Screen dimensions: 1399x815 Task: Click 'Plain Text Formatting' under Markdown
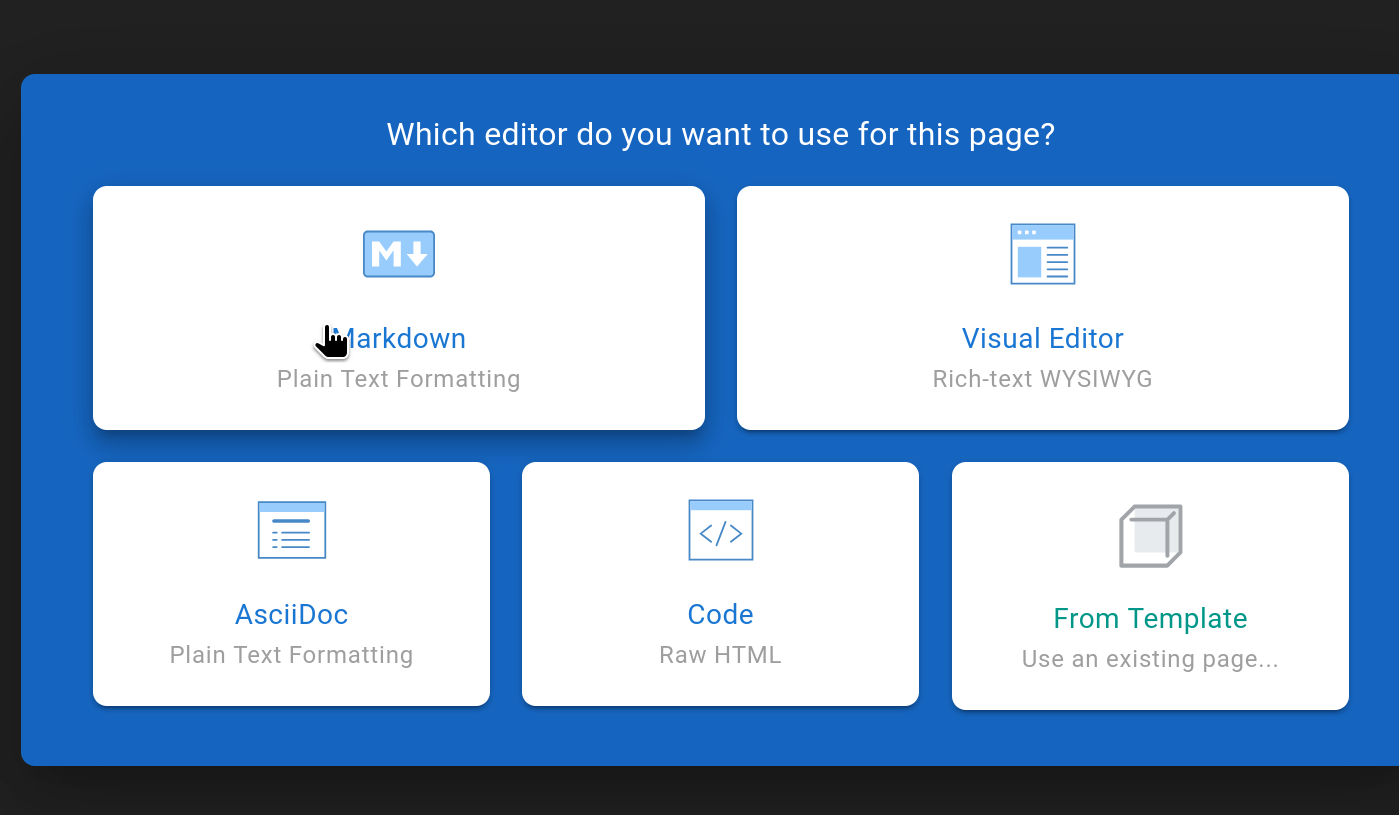tap(399, 379)
